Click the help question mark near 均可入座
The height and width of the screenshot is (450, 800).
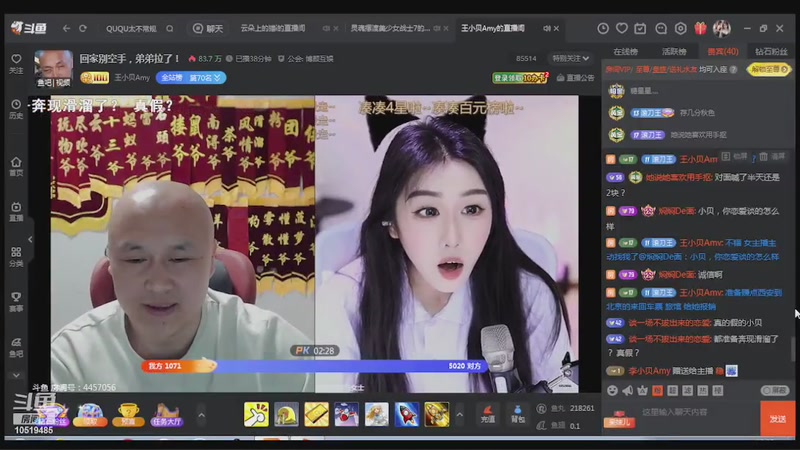tap(733, 69)
